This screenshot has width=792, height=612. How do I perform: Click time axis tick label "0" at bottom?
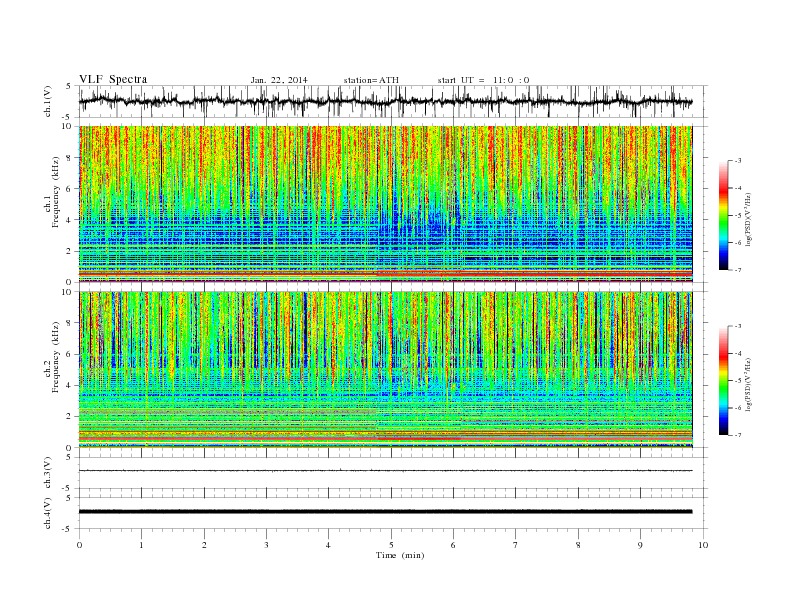click(x=79, y=545)
